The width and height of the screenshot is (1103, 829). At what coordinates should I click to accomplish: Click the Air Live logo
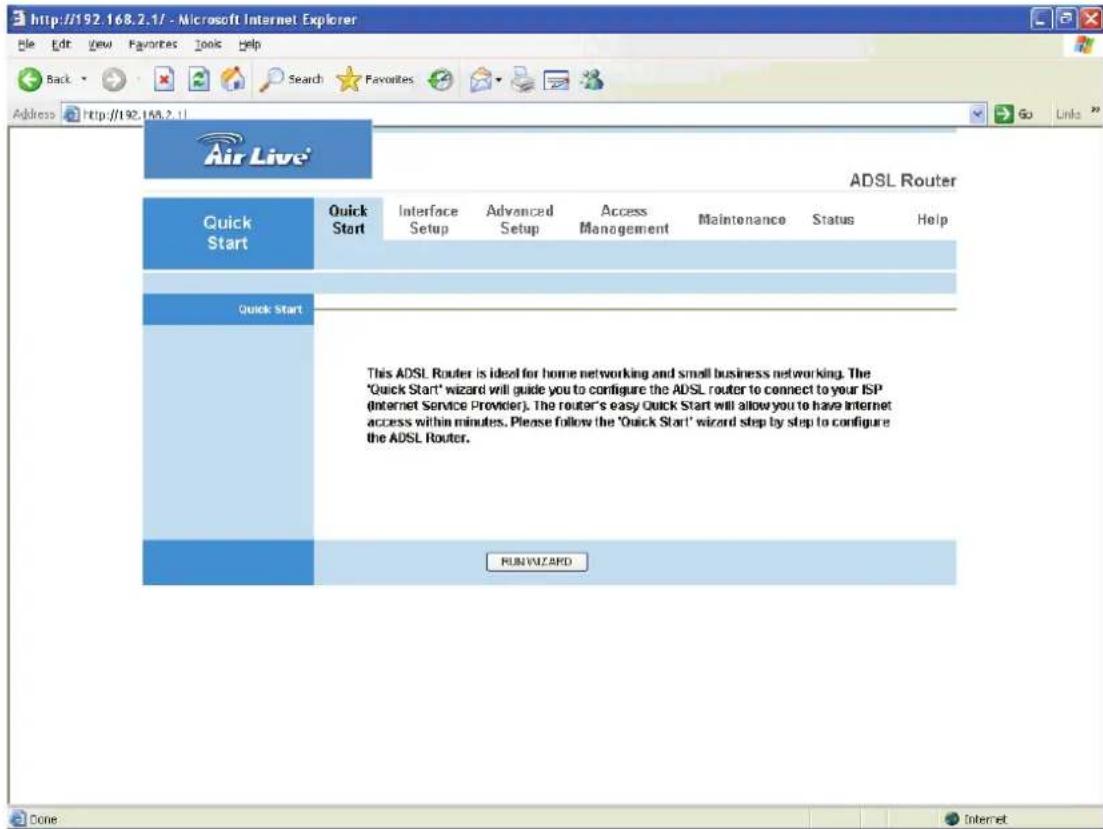point(257,149)
